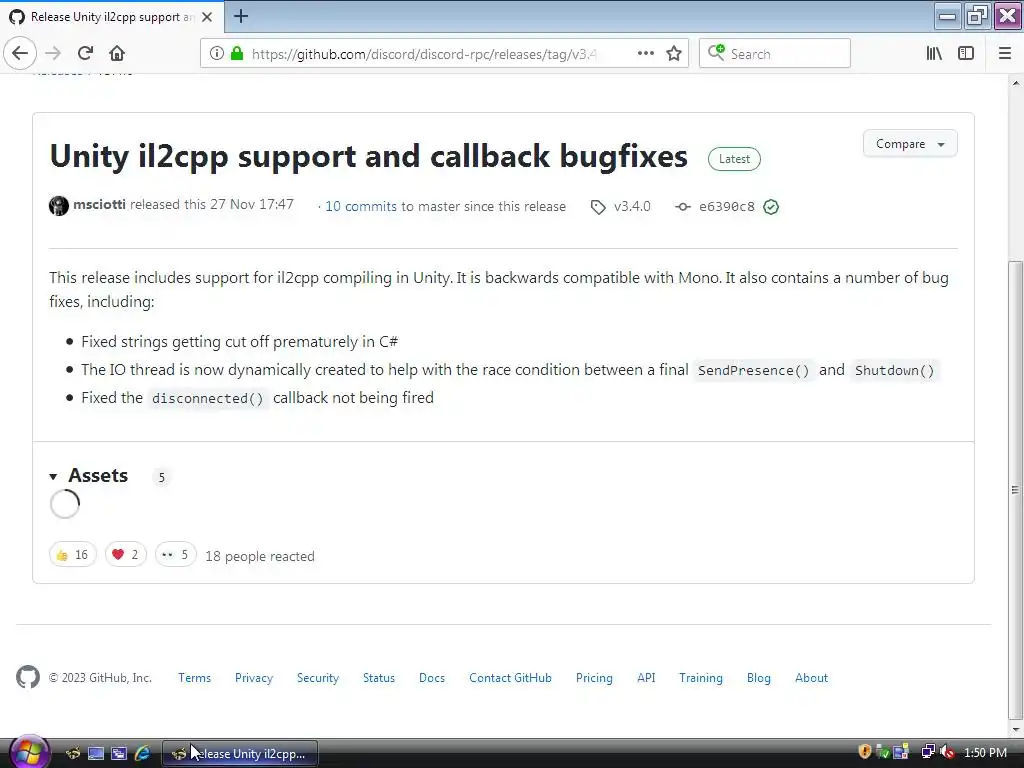The image size is (1024, 768).
Task: Open the Windows Start orb
Action: 29,752
